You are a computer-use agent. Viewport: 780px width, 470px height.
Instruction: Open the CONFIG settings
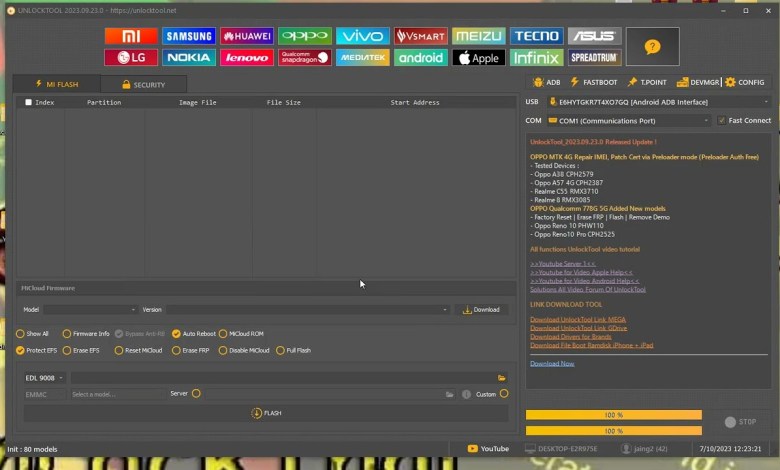click(745, 83)
